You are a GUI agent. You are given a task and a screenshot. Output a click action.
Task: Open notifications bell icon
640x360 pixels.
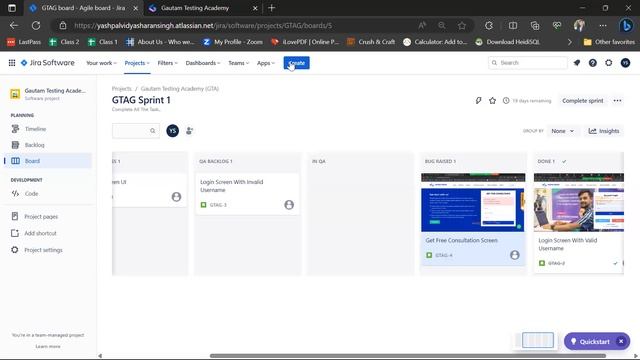click(x=577, y=63)
